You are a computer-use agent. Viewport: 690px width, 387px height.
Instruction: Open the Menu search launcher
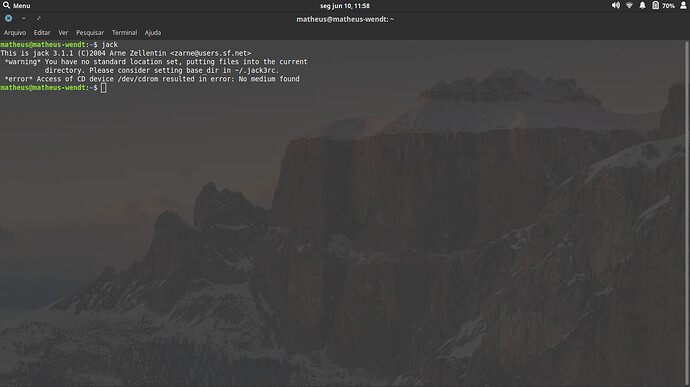click(x=16, y=6)
